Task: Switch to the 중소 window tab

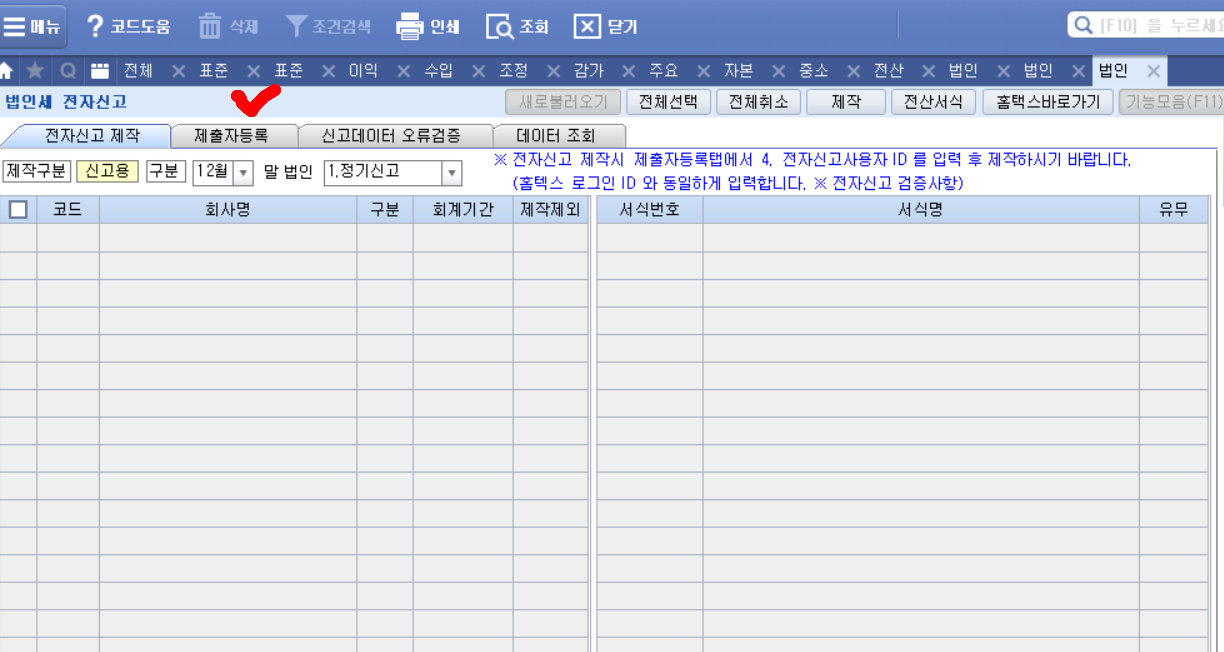Action: tap(813, 71)
